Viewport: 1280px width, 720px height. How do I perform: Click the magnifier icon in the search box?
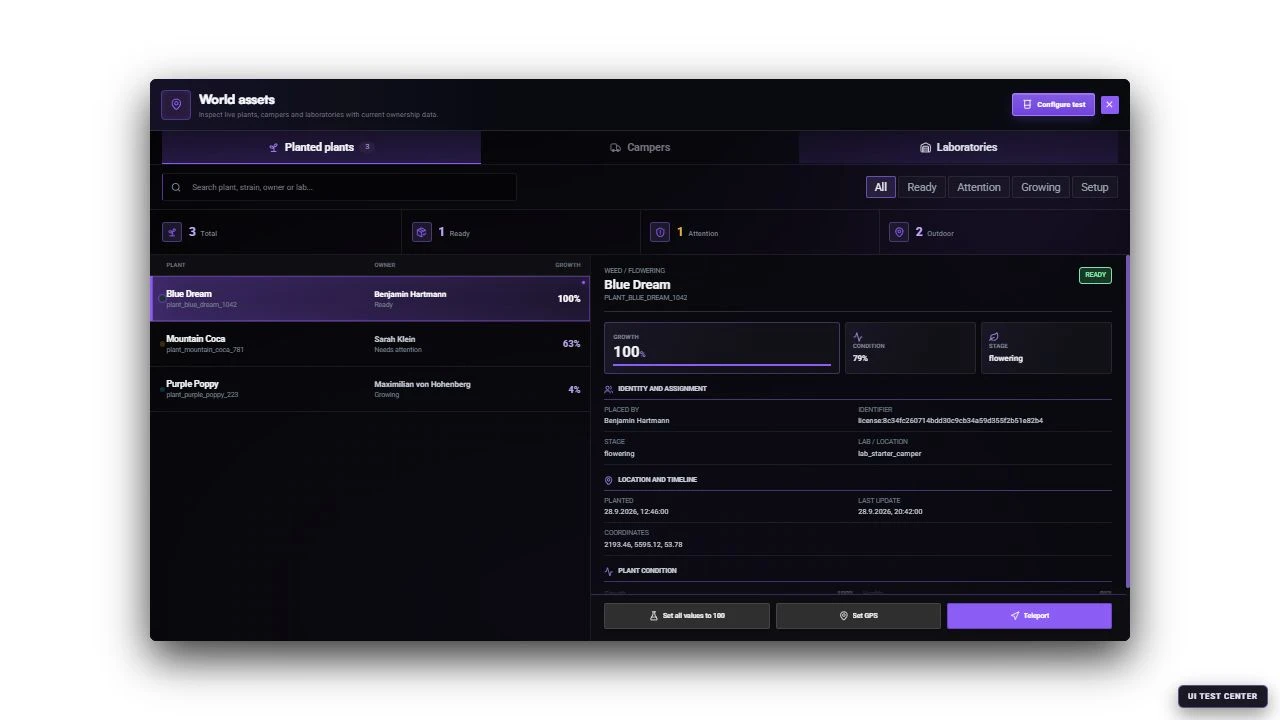coord(176,187)
